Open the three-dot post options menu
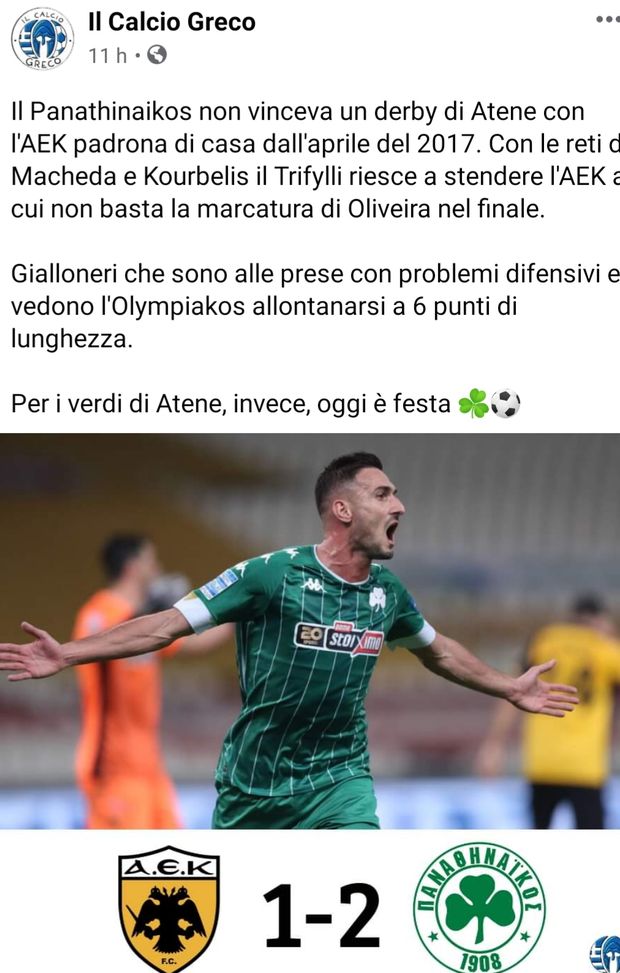Screen dimensions: 620x973 607,19
